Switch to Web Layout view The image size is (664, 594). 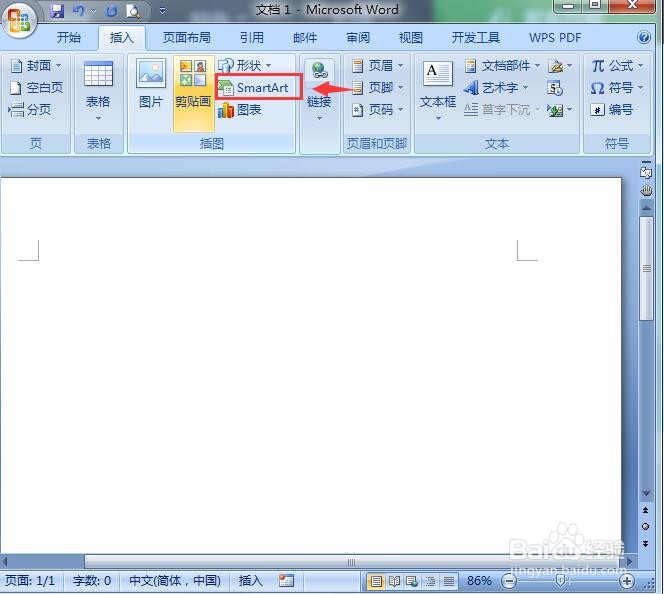412,581
